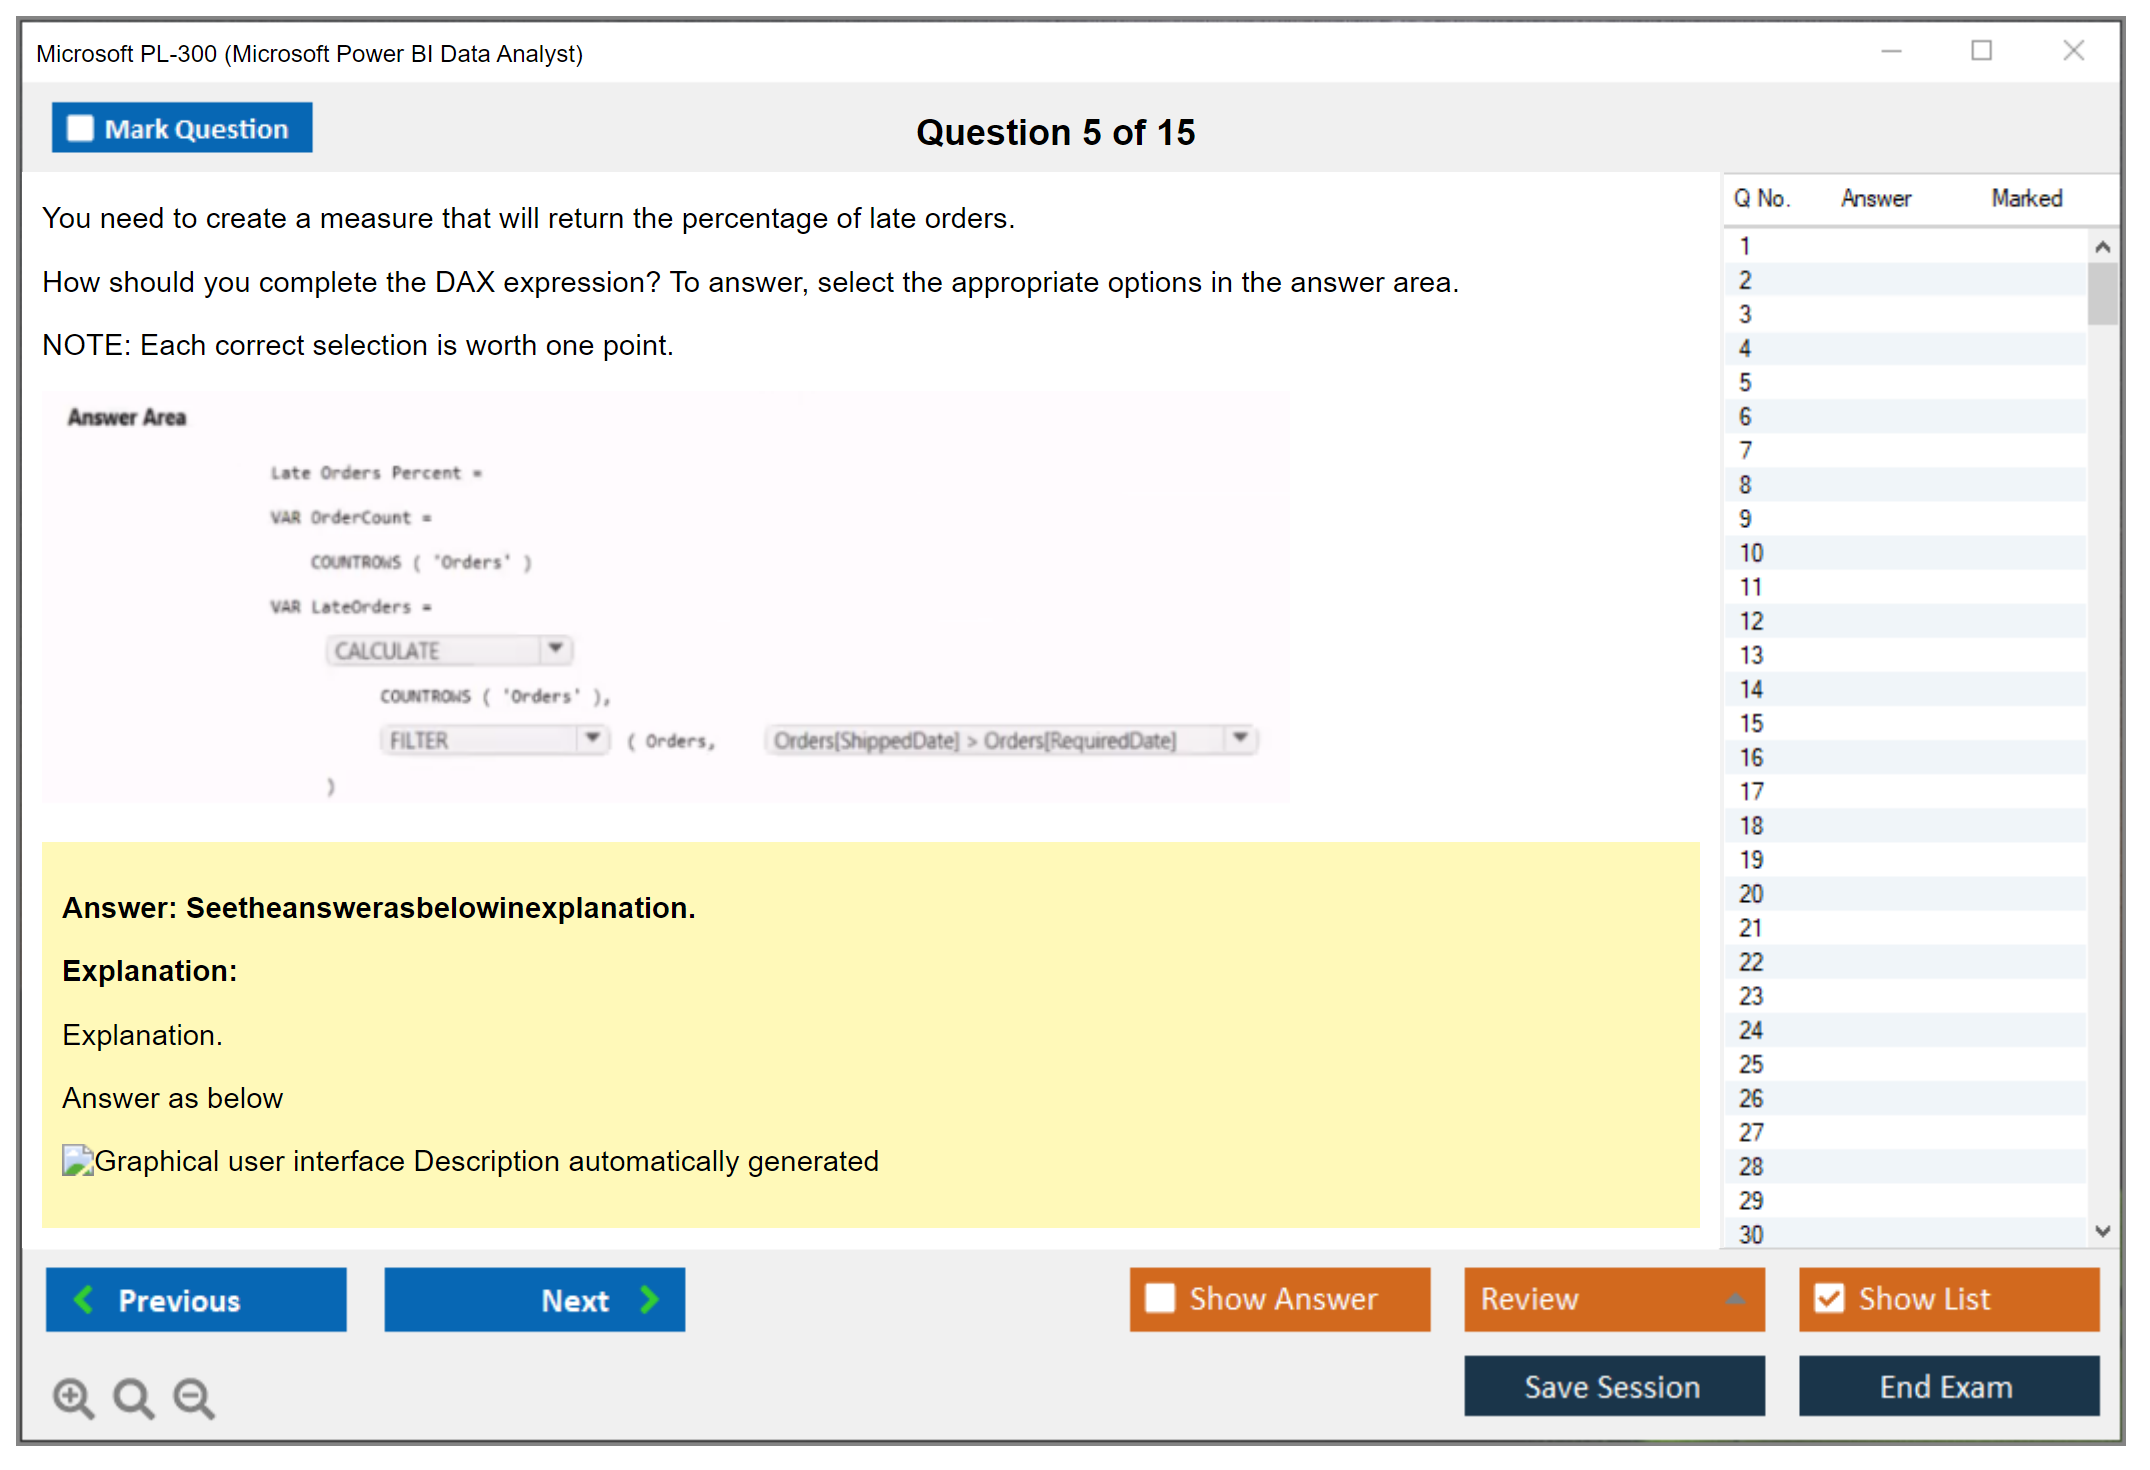Uncheck the Show List checkbox

coord(1829,1298)
